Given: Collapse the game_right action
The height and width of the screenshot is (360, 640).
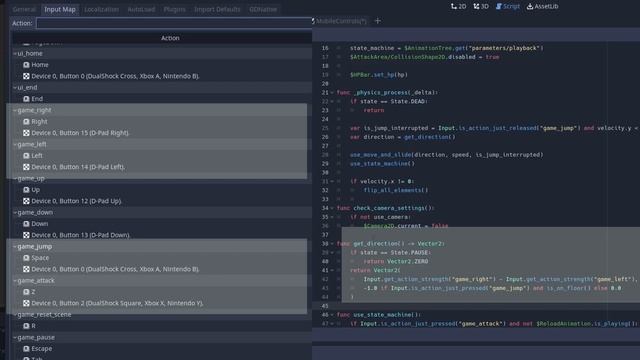Looking at the screenshot, I should (x=15, y=110).
